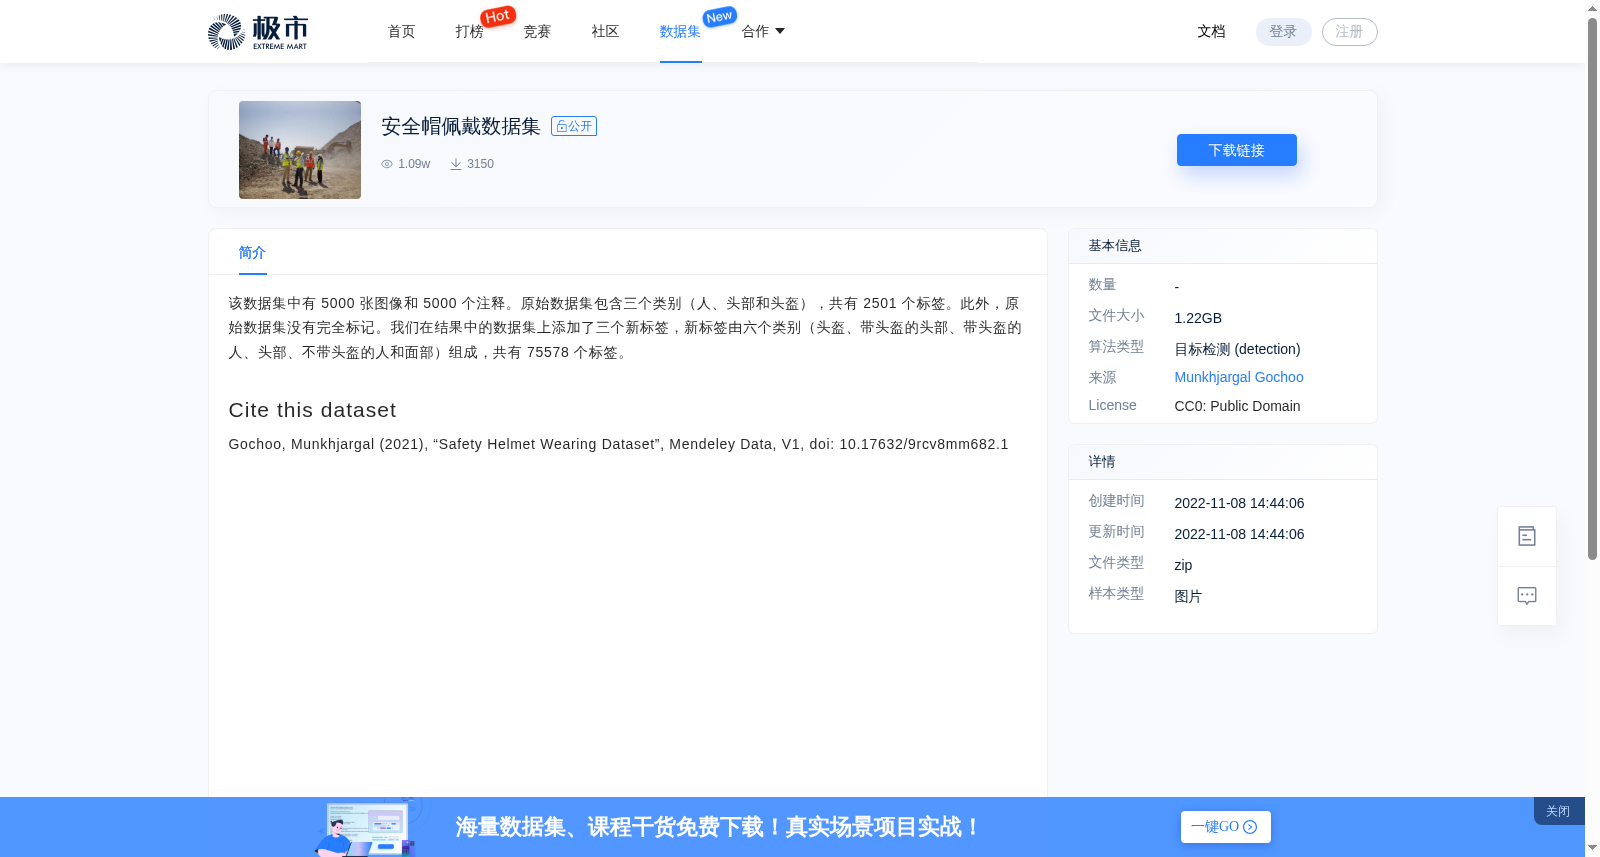This screenshot has height=857, width=1600.
Task: Open the 文档 documentation link
Action: 1211,32
